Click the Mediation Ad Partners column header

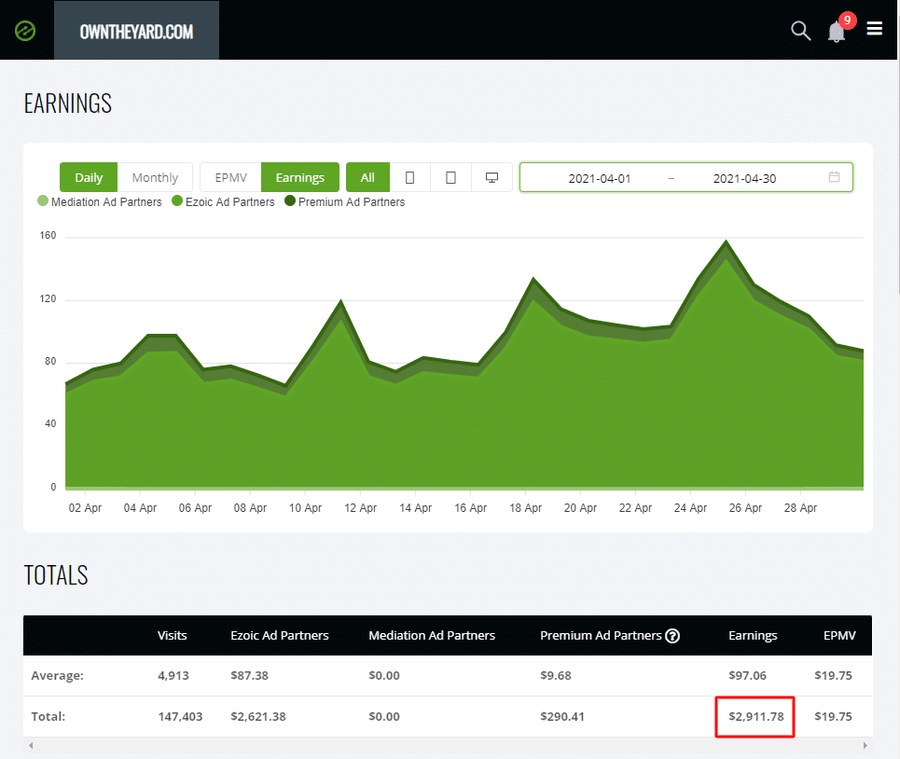432,636
